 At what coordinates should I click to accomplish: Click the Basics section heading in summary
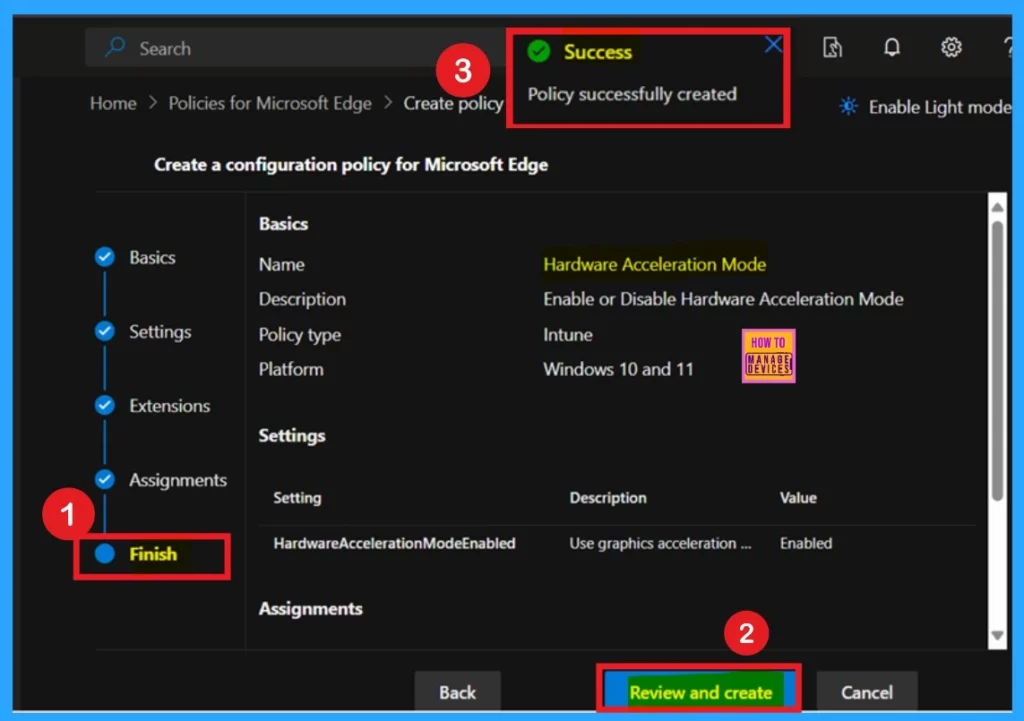click(x=283, y=224)
